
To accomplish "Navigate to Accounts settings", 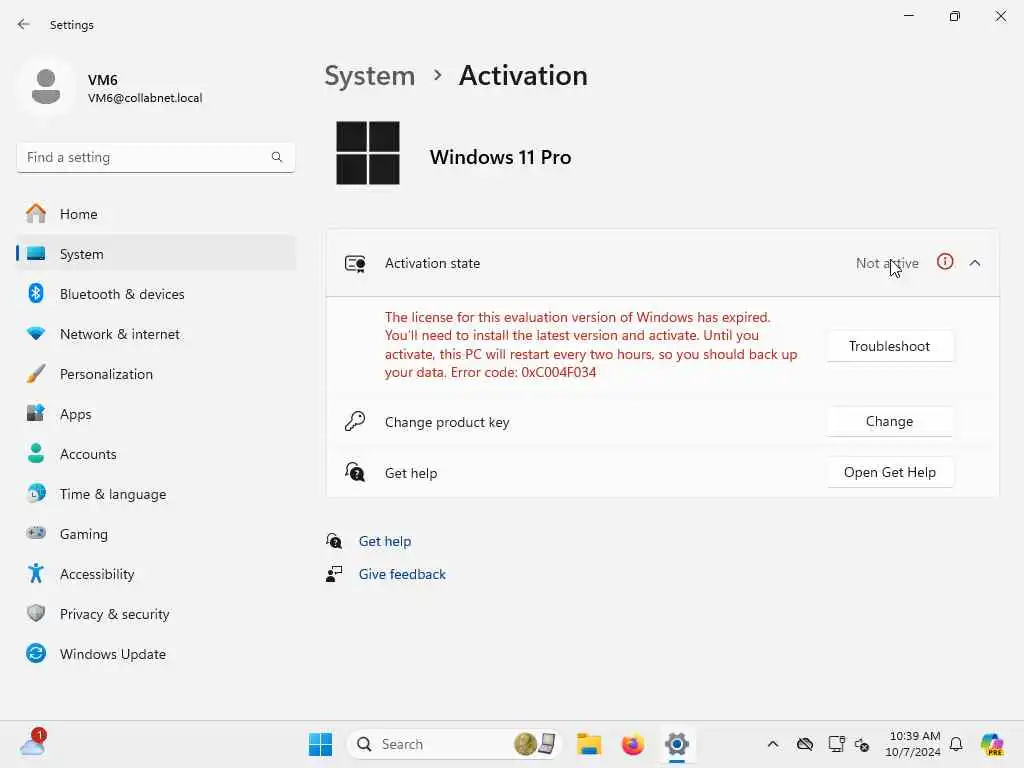I will pyautogui.click(x=156, y=454).
